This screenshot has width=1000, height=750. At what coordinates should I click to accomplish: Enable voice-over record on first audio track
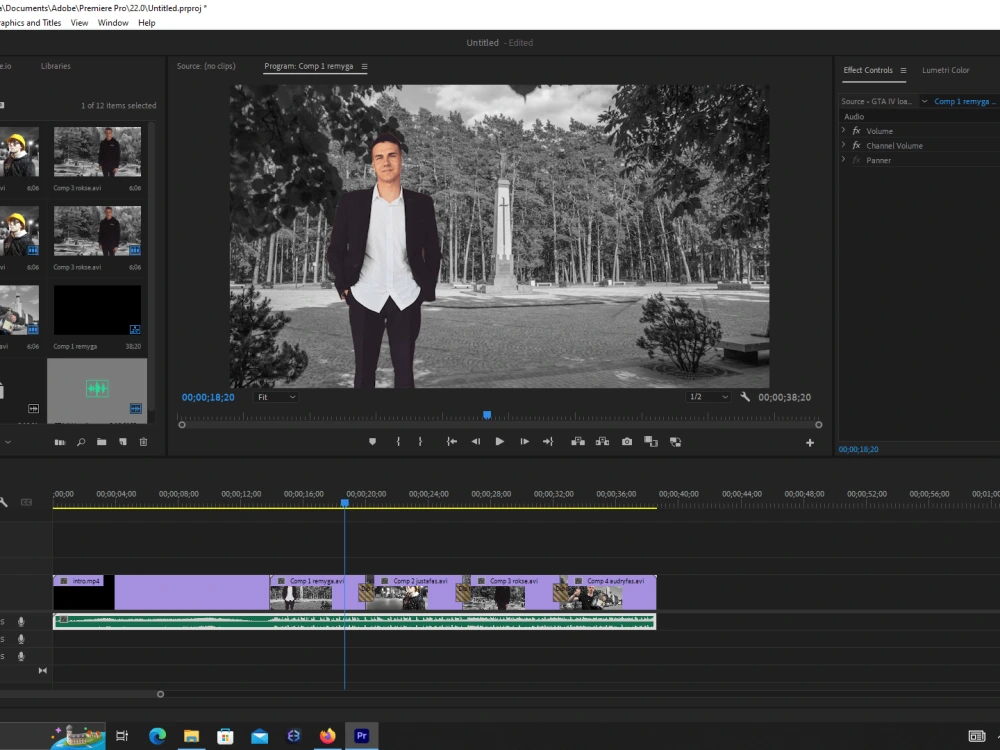point(21,621)
